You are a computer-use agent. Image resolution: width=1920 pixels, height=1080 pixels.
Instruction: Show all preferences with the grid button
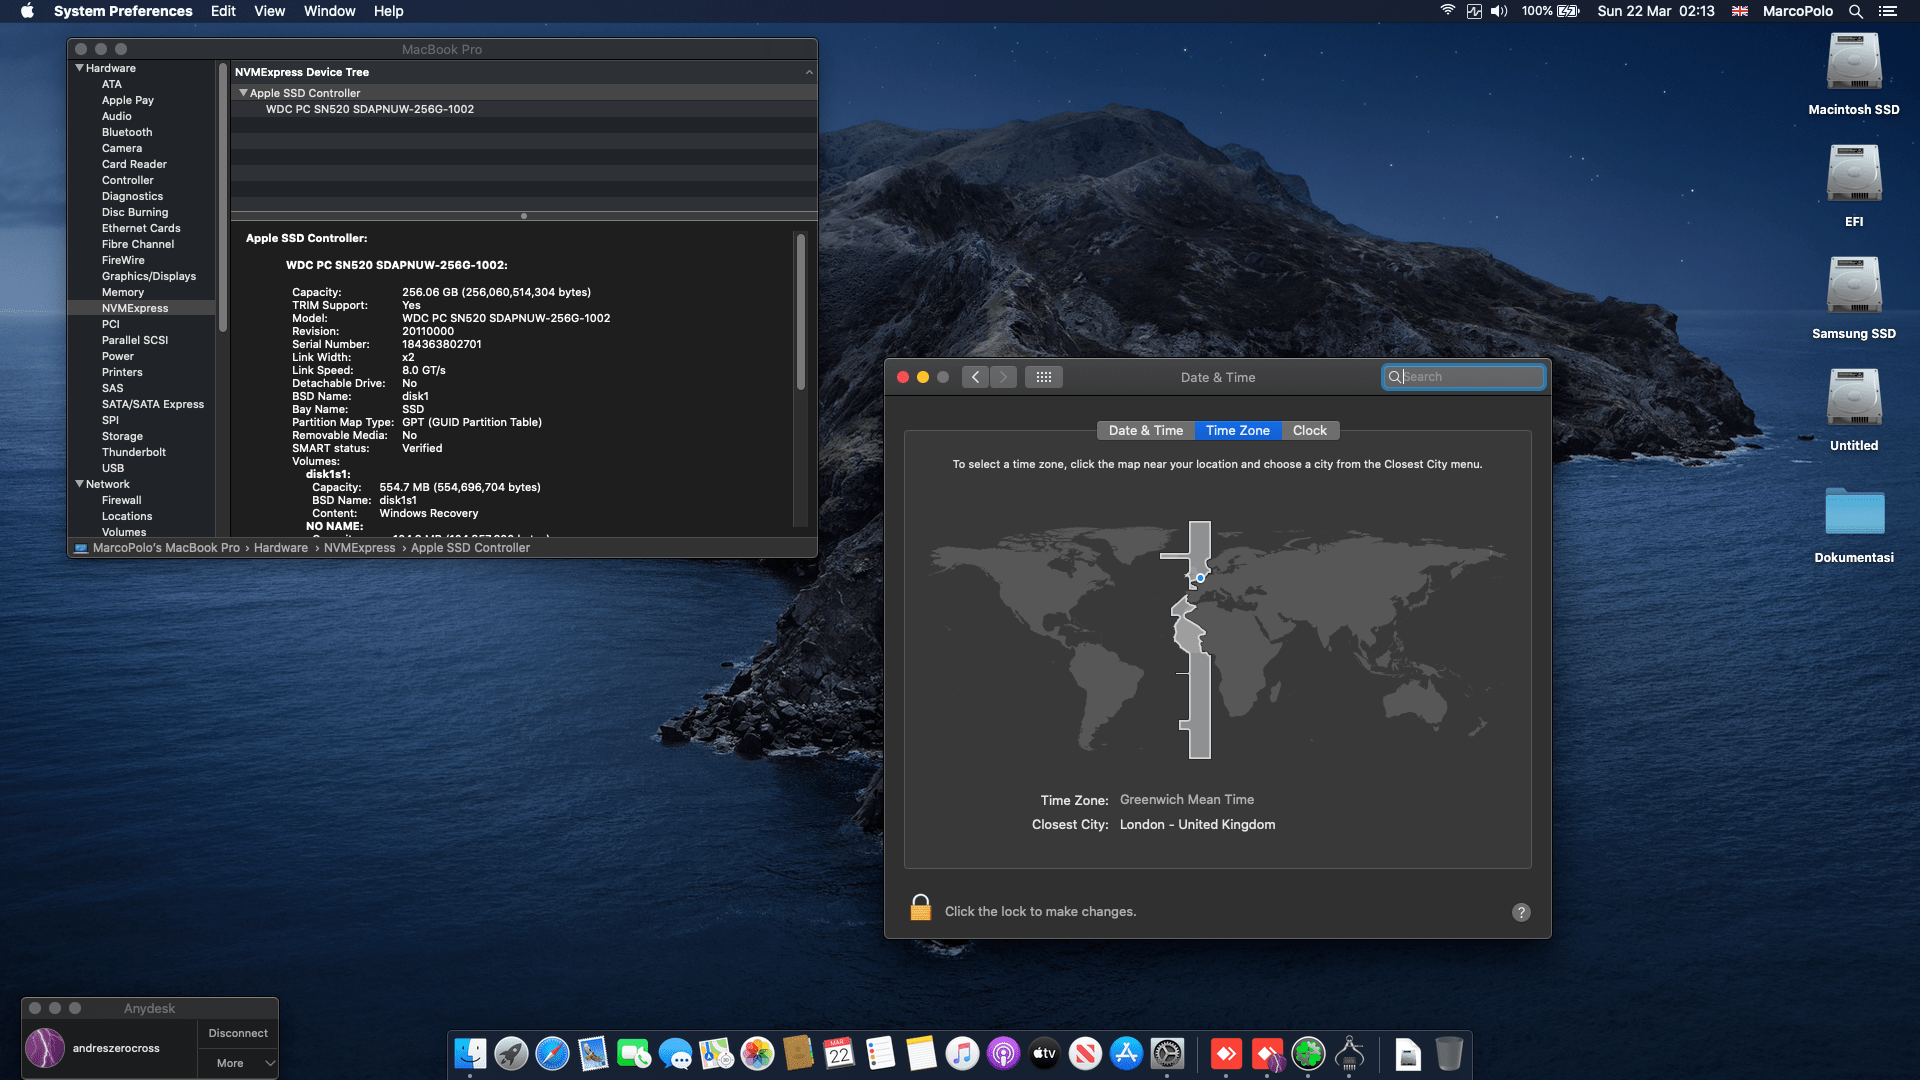[1043, 377]
